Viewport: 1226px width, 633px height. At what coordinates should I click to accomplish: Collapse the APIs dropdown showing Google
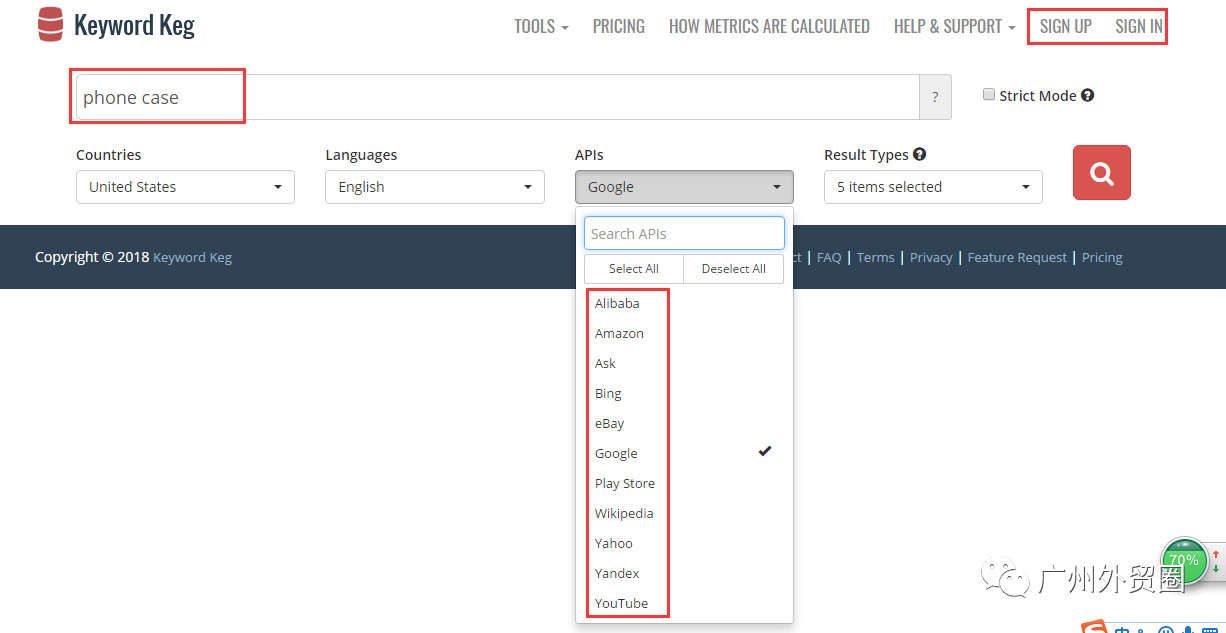click(x=684, y=187)
